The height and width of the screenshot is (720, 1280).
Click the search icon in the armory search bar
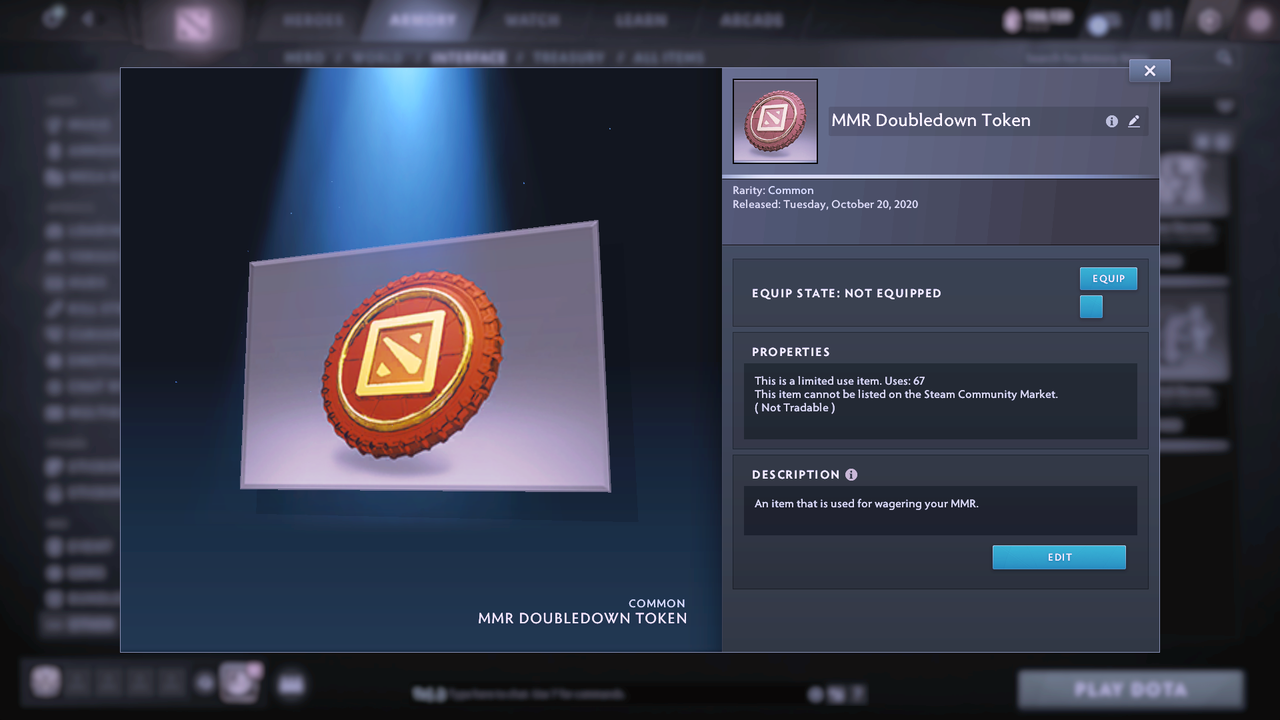tap(1225, 57)
